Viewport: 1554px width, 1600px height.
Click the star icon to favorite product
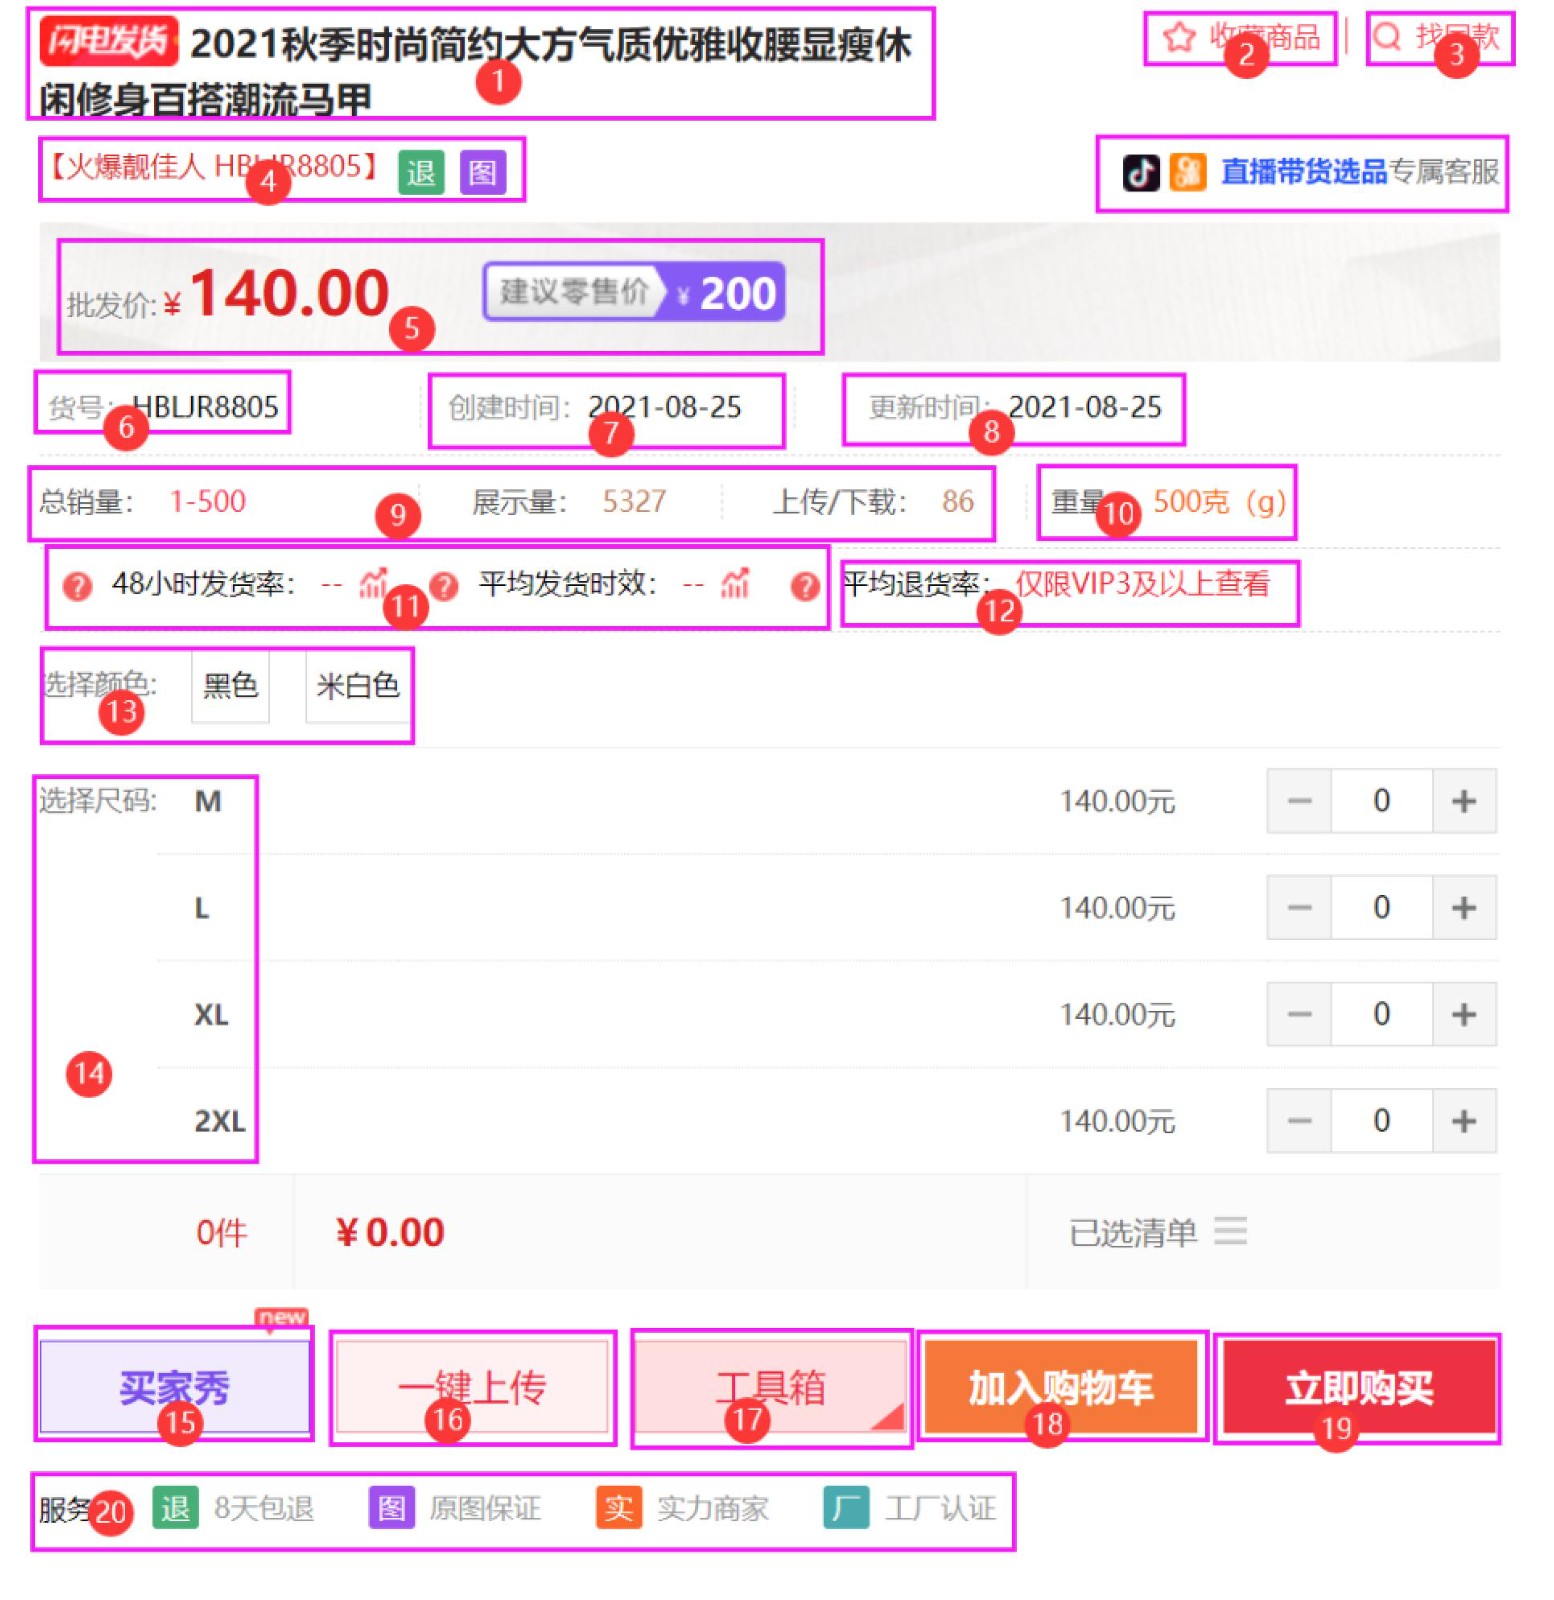pos(1179,38)
